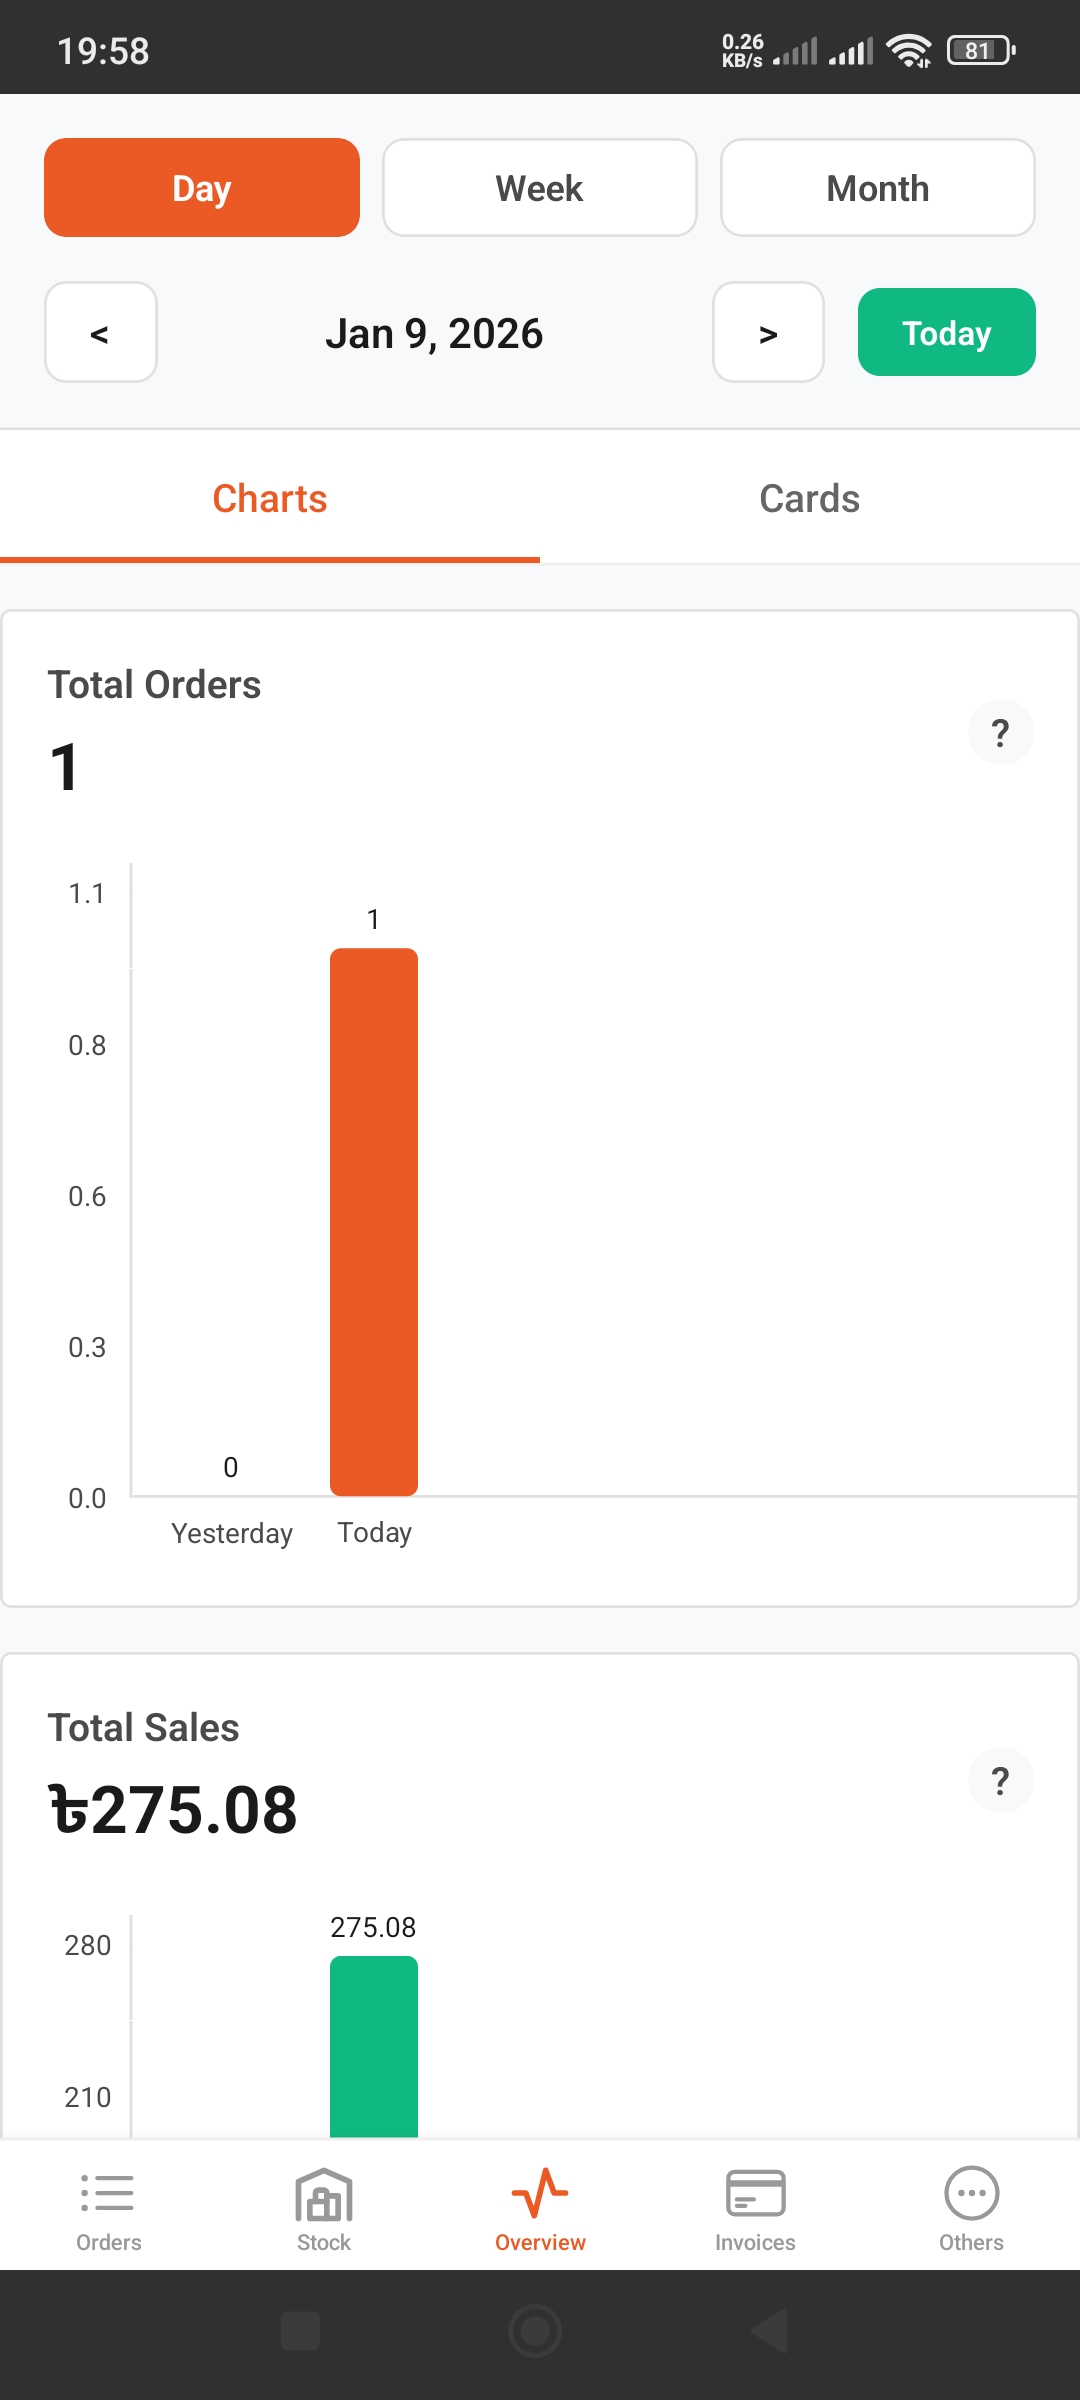The image size is (1080, 2400).
Task: Tap Total Sales help question mark
Action: (x=1000, y=1780)
